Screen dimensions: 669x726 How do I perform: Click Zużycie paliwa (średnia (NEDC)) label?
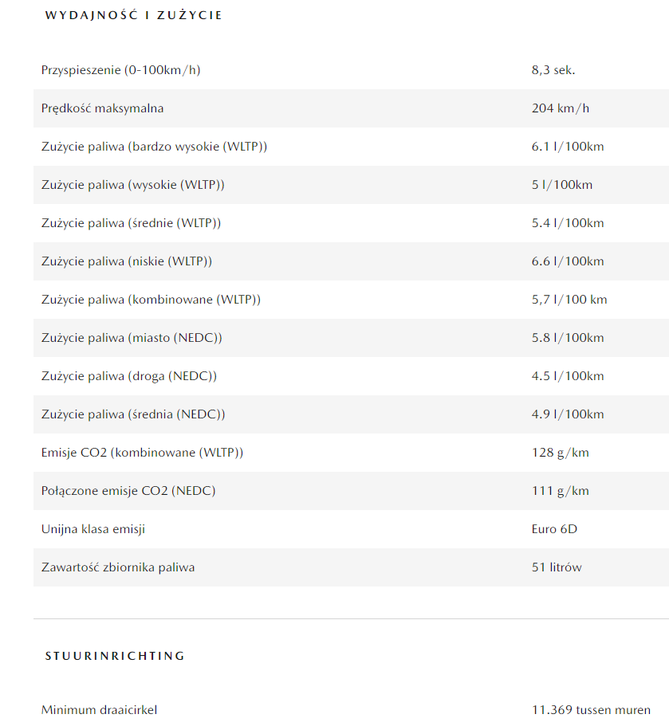click(133, 414)
